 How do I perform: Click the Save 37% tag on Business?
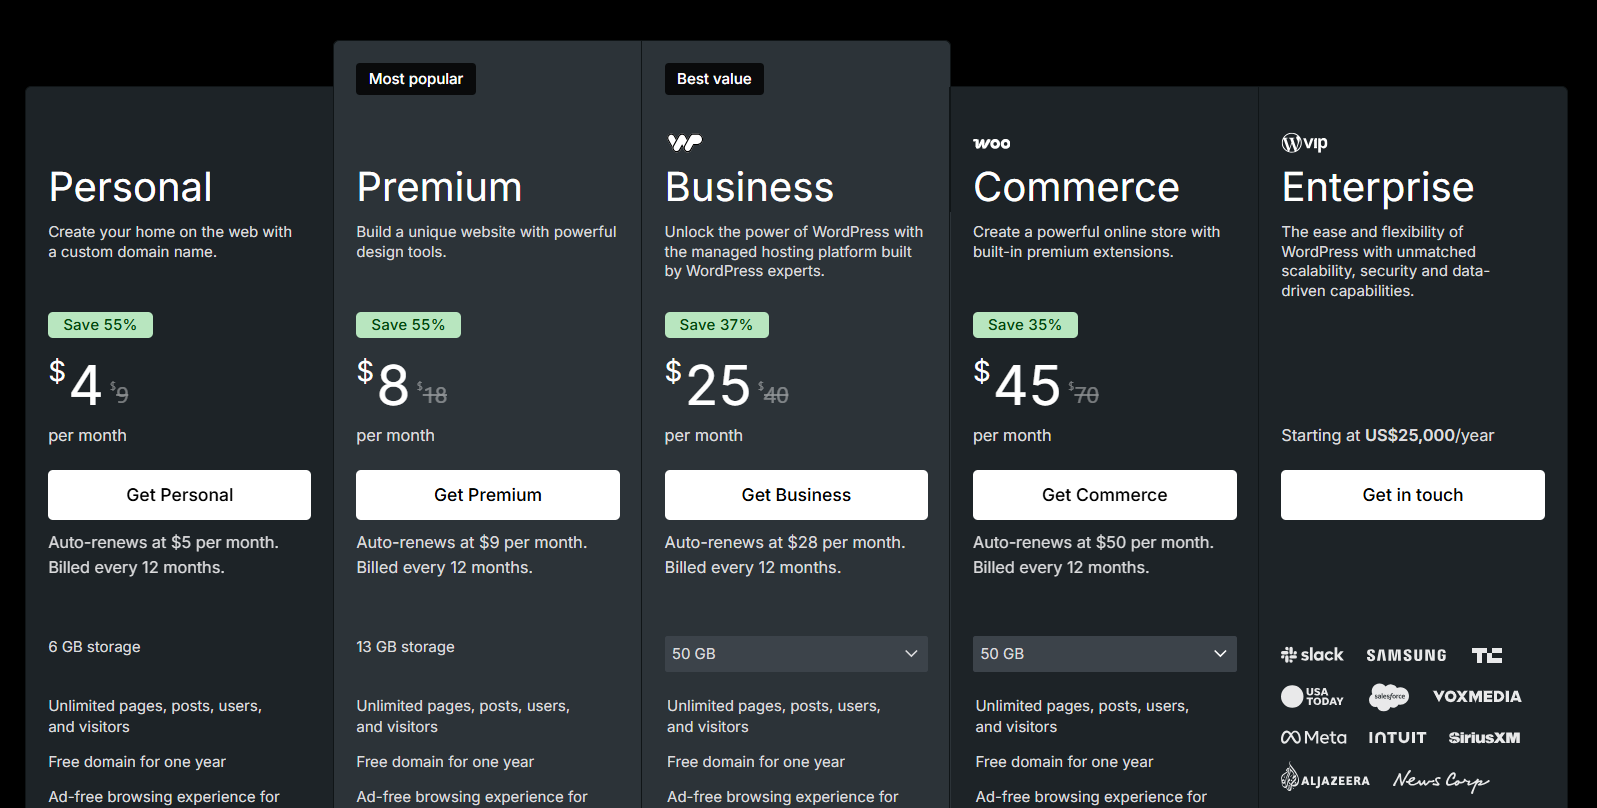tap(716, 325)
